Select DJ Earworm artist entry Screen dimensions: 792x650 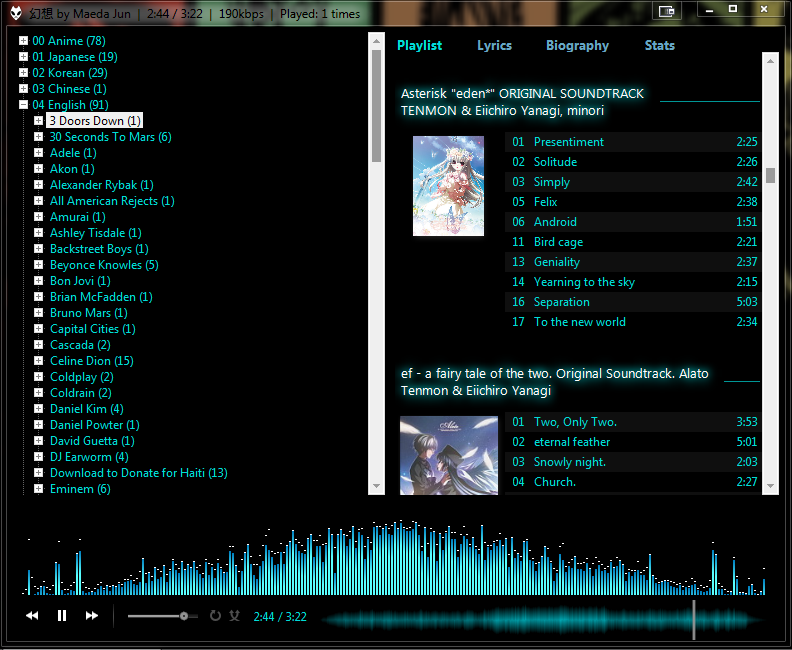coord(89,457)
